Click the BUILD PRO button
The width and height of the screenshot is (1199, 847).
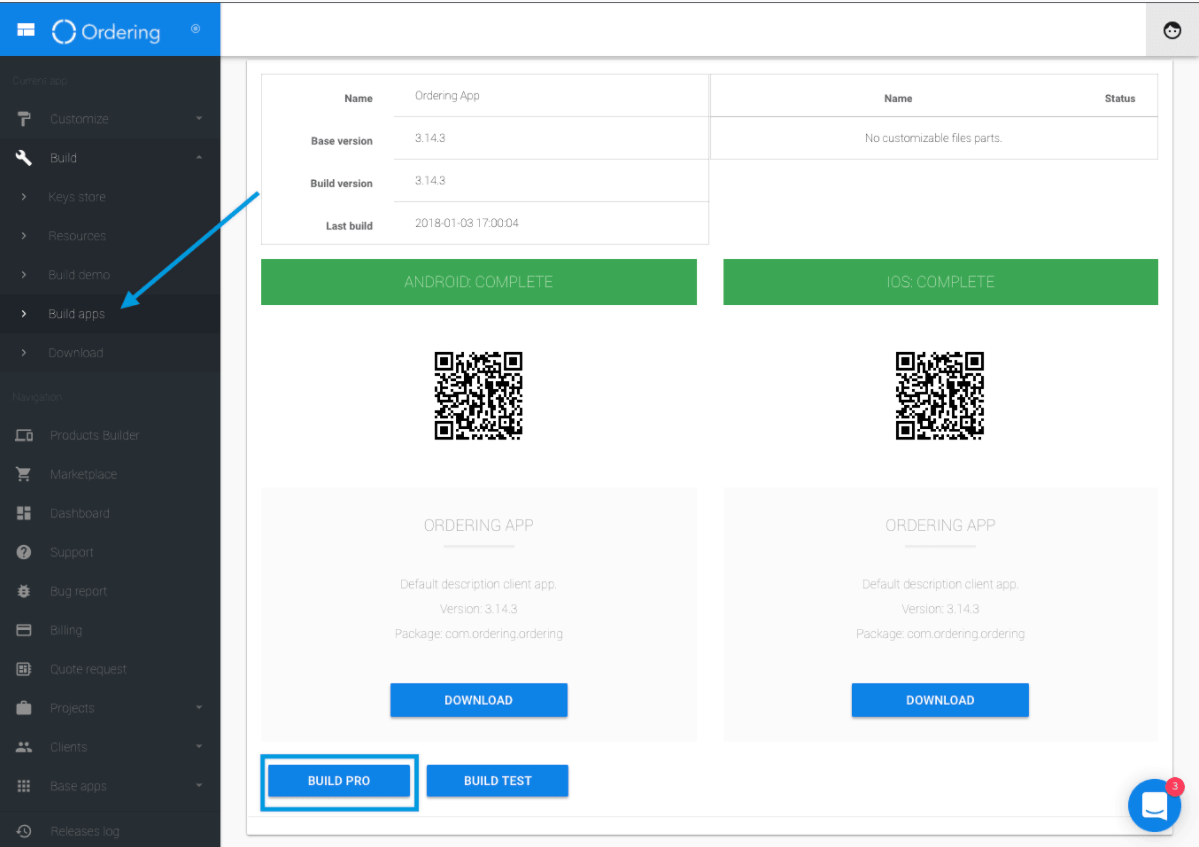click(x=339, y=781)
